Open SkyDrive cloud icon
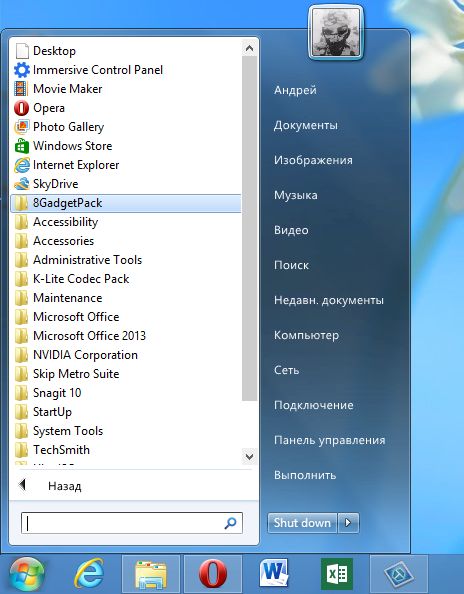This screenshot has height=594, width=464. (22, 184)
